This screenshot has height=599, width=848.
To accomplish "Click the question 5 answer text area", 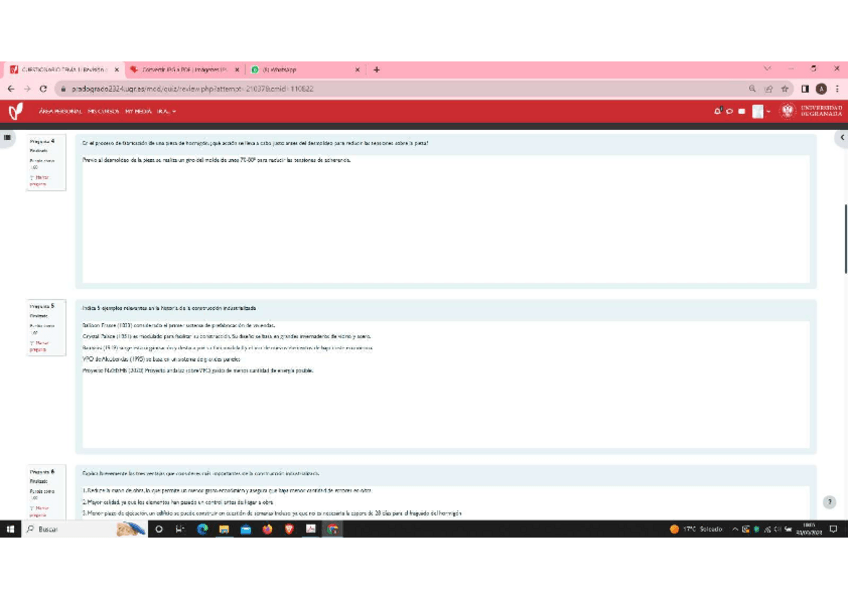I will click(446, 384).
